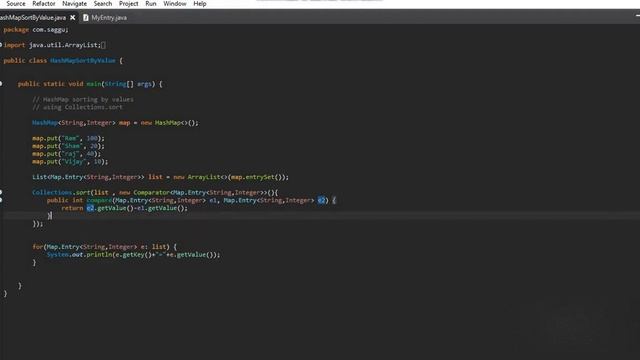
Task: Click the Collections keyword in sort call
Action: pyautogui.click(x=52, y=192)
